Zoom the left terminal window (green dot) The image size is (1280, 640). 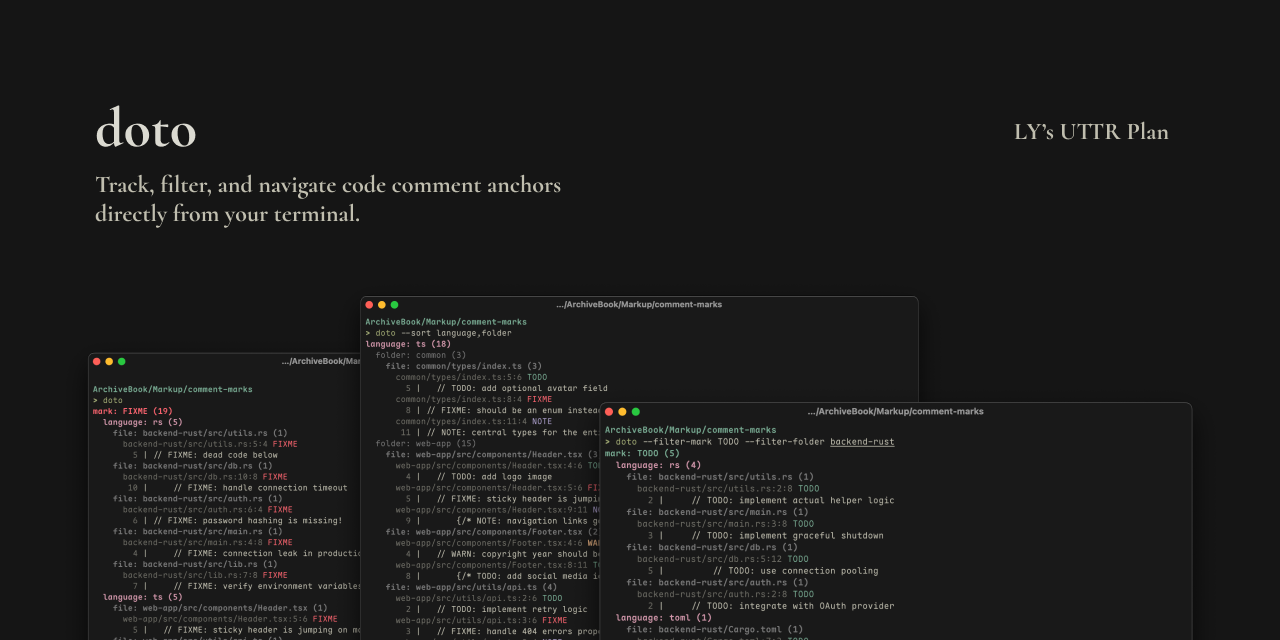point(122,361)
